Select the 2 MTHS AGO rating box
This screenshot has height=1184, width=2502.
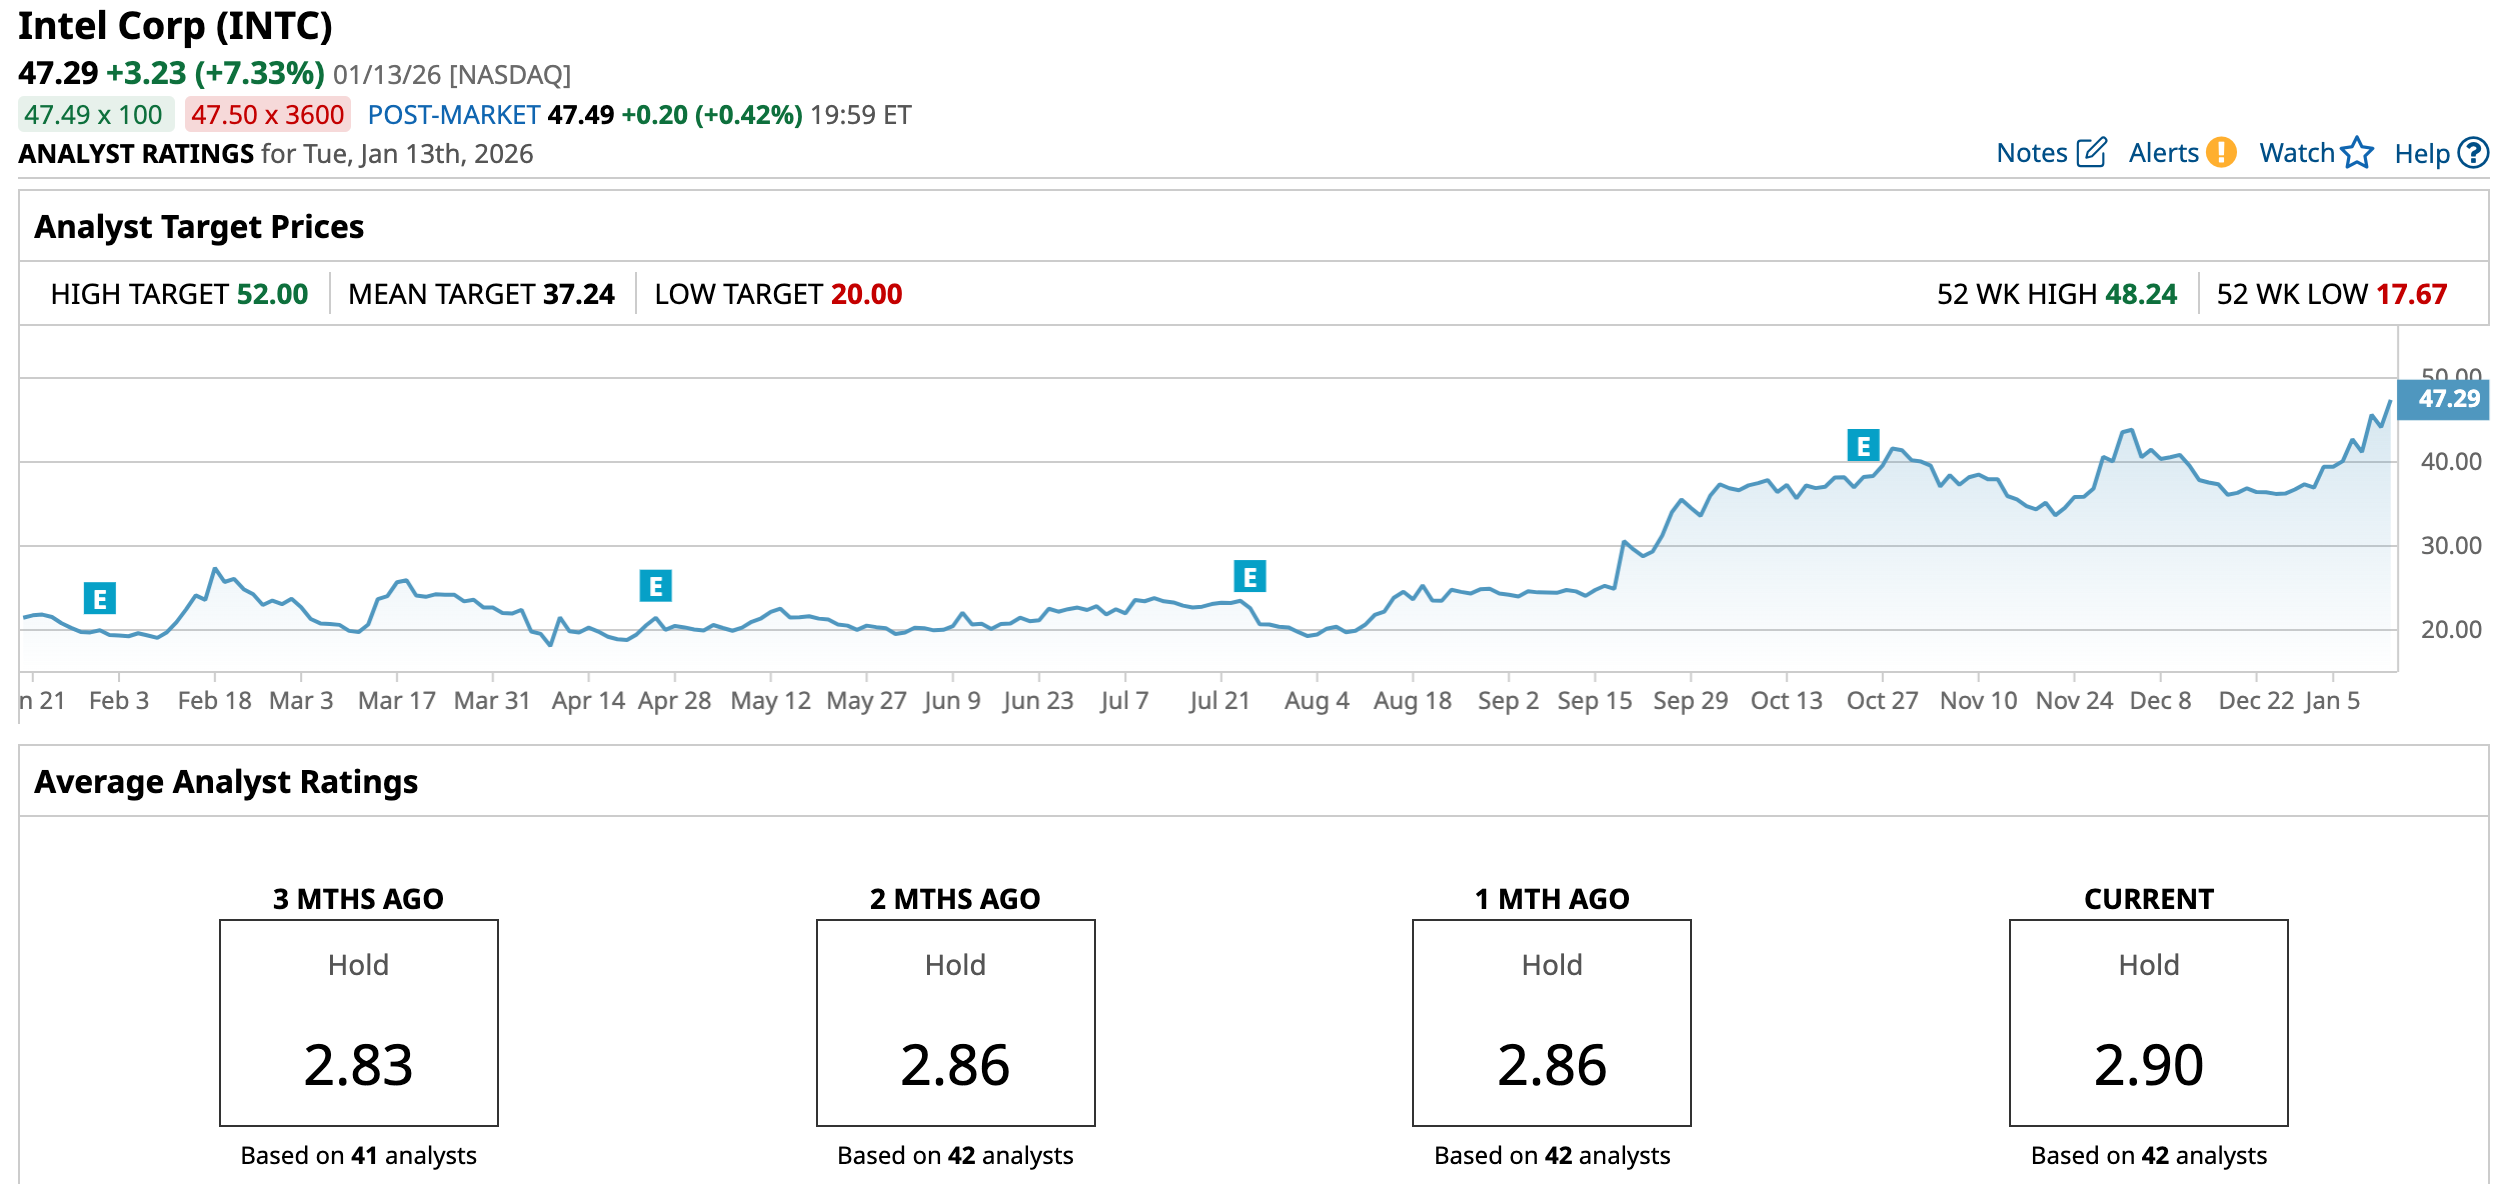[x=955, y=1022]
